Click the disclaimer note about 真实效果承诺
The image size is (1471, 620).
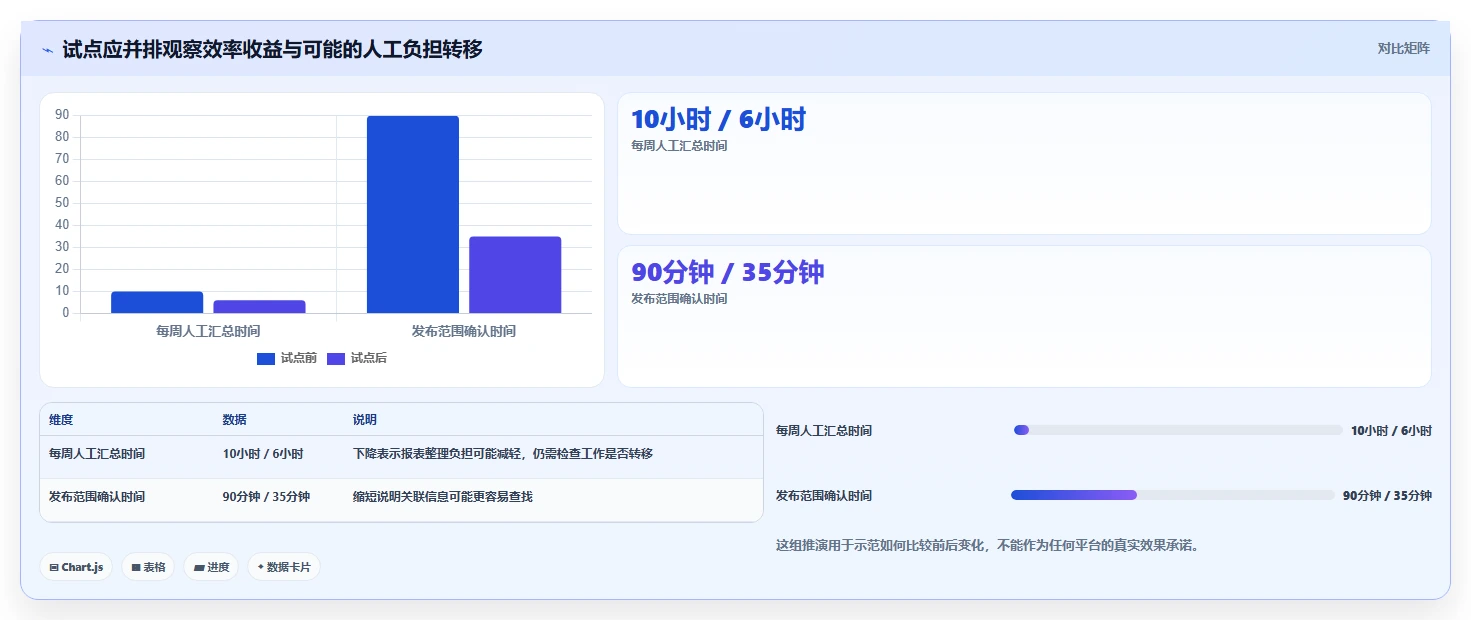(x=987, y=546)
